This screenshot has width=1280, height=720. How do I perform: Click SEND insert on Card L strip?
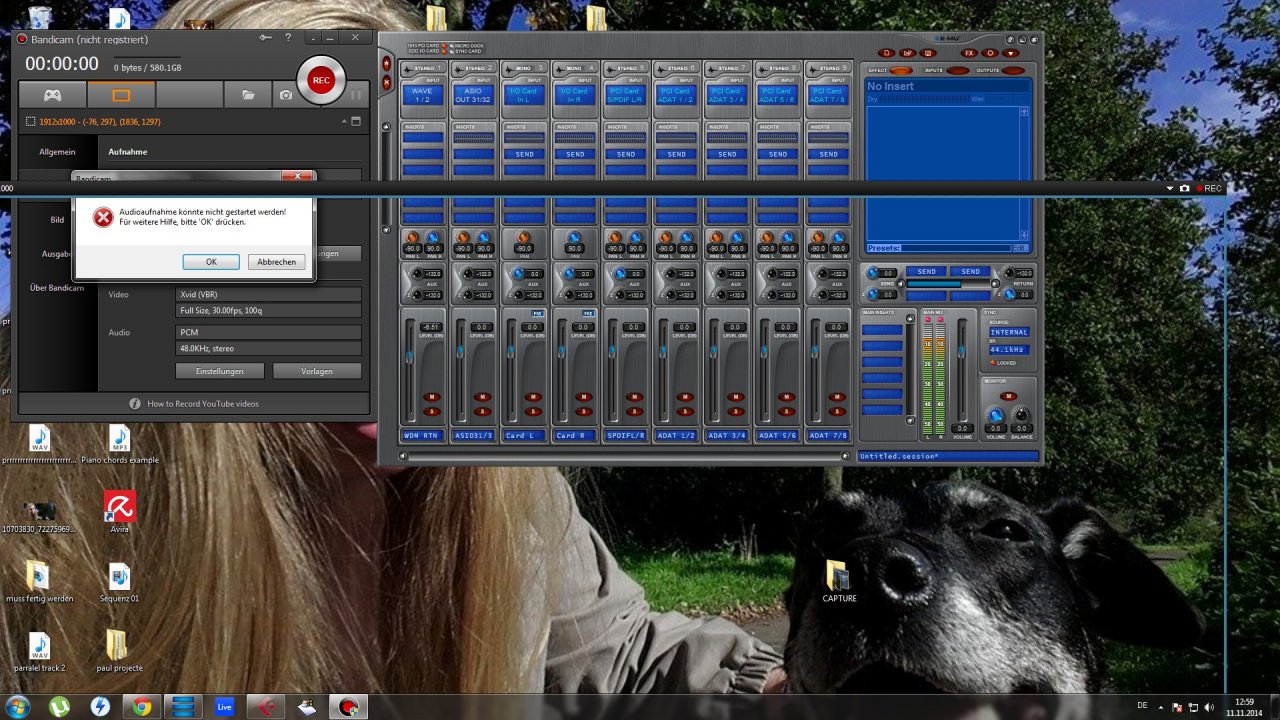(x=524, y=154)
